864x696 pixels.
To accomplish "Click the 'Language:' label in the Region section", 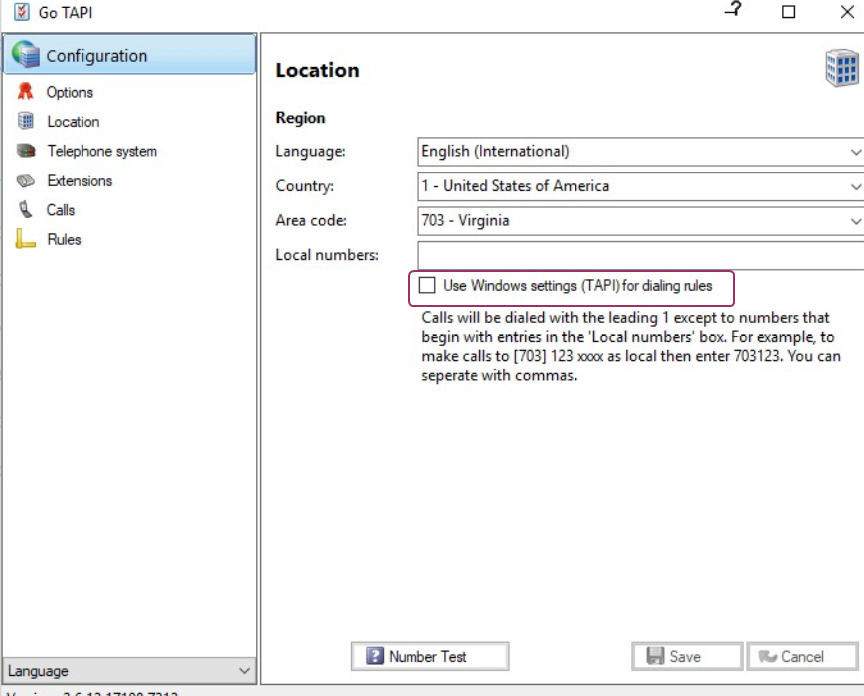I will [x=311, y=152].
